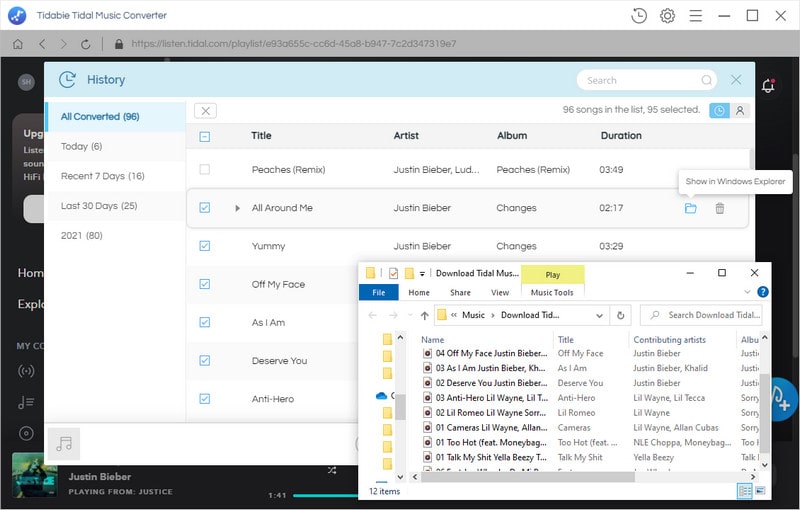This screenshot has height=510, width=800.
Task: Delete the All Around Me record
Action: [719, 208]
